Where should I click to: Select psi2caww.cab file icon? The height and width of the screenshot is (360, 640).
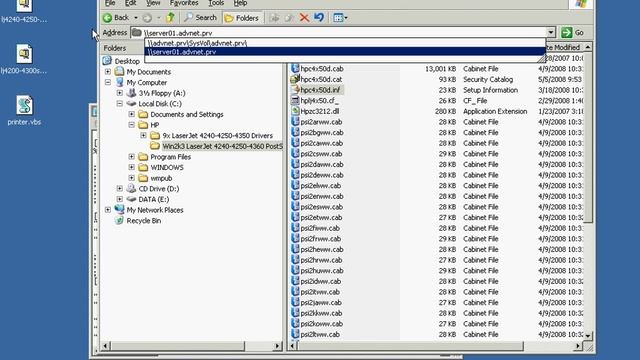[x=295, y=143]
